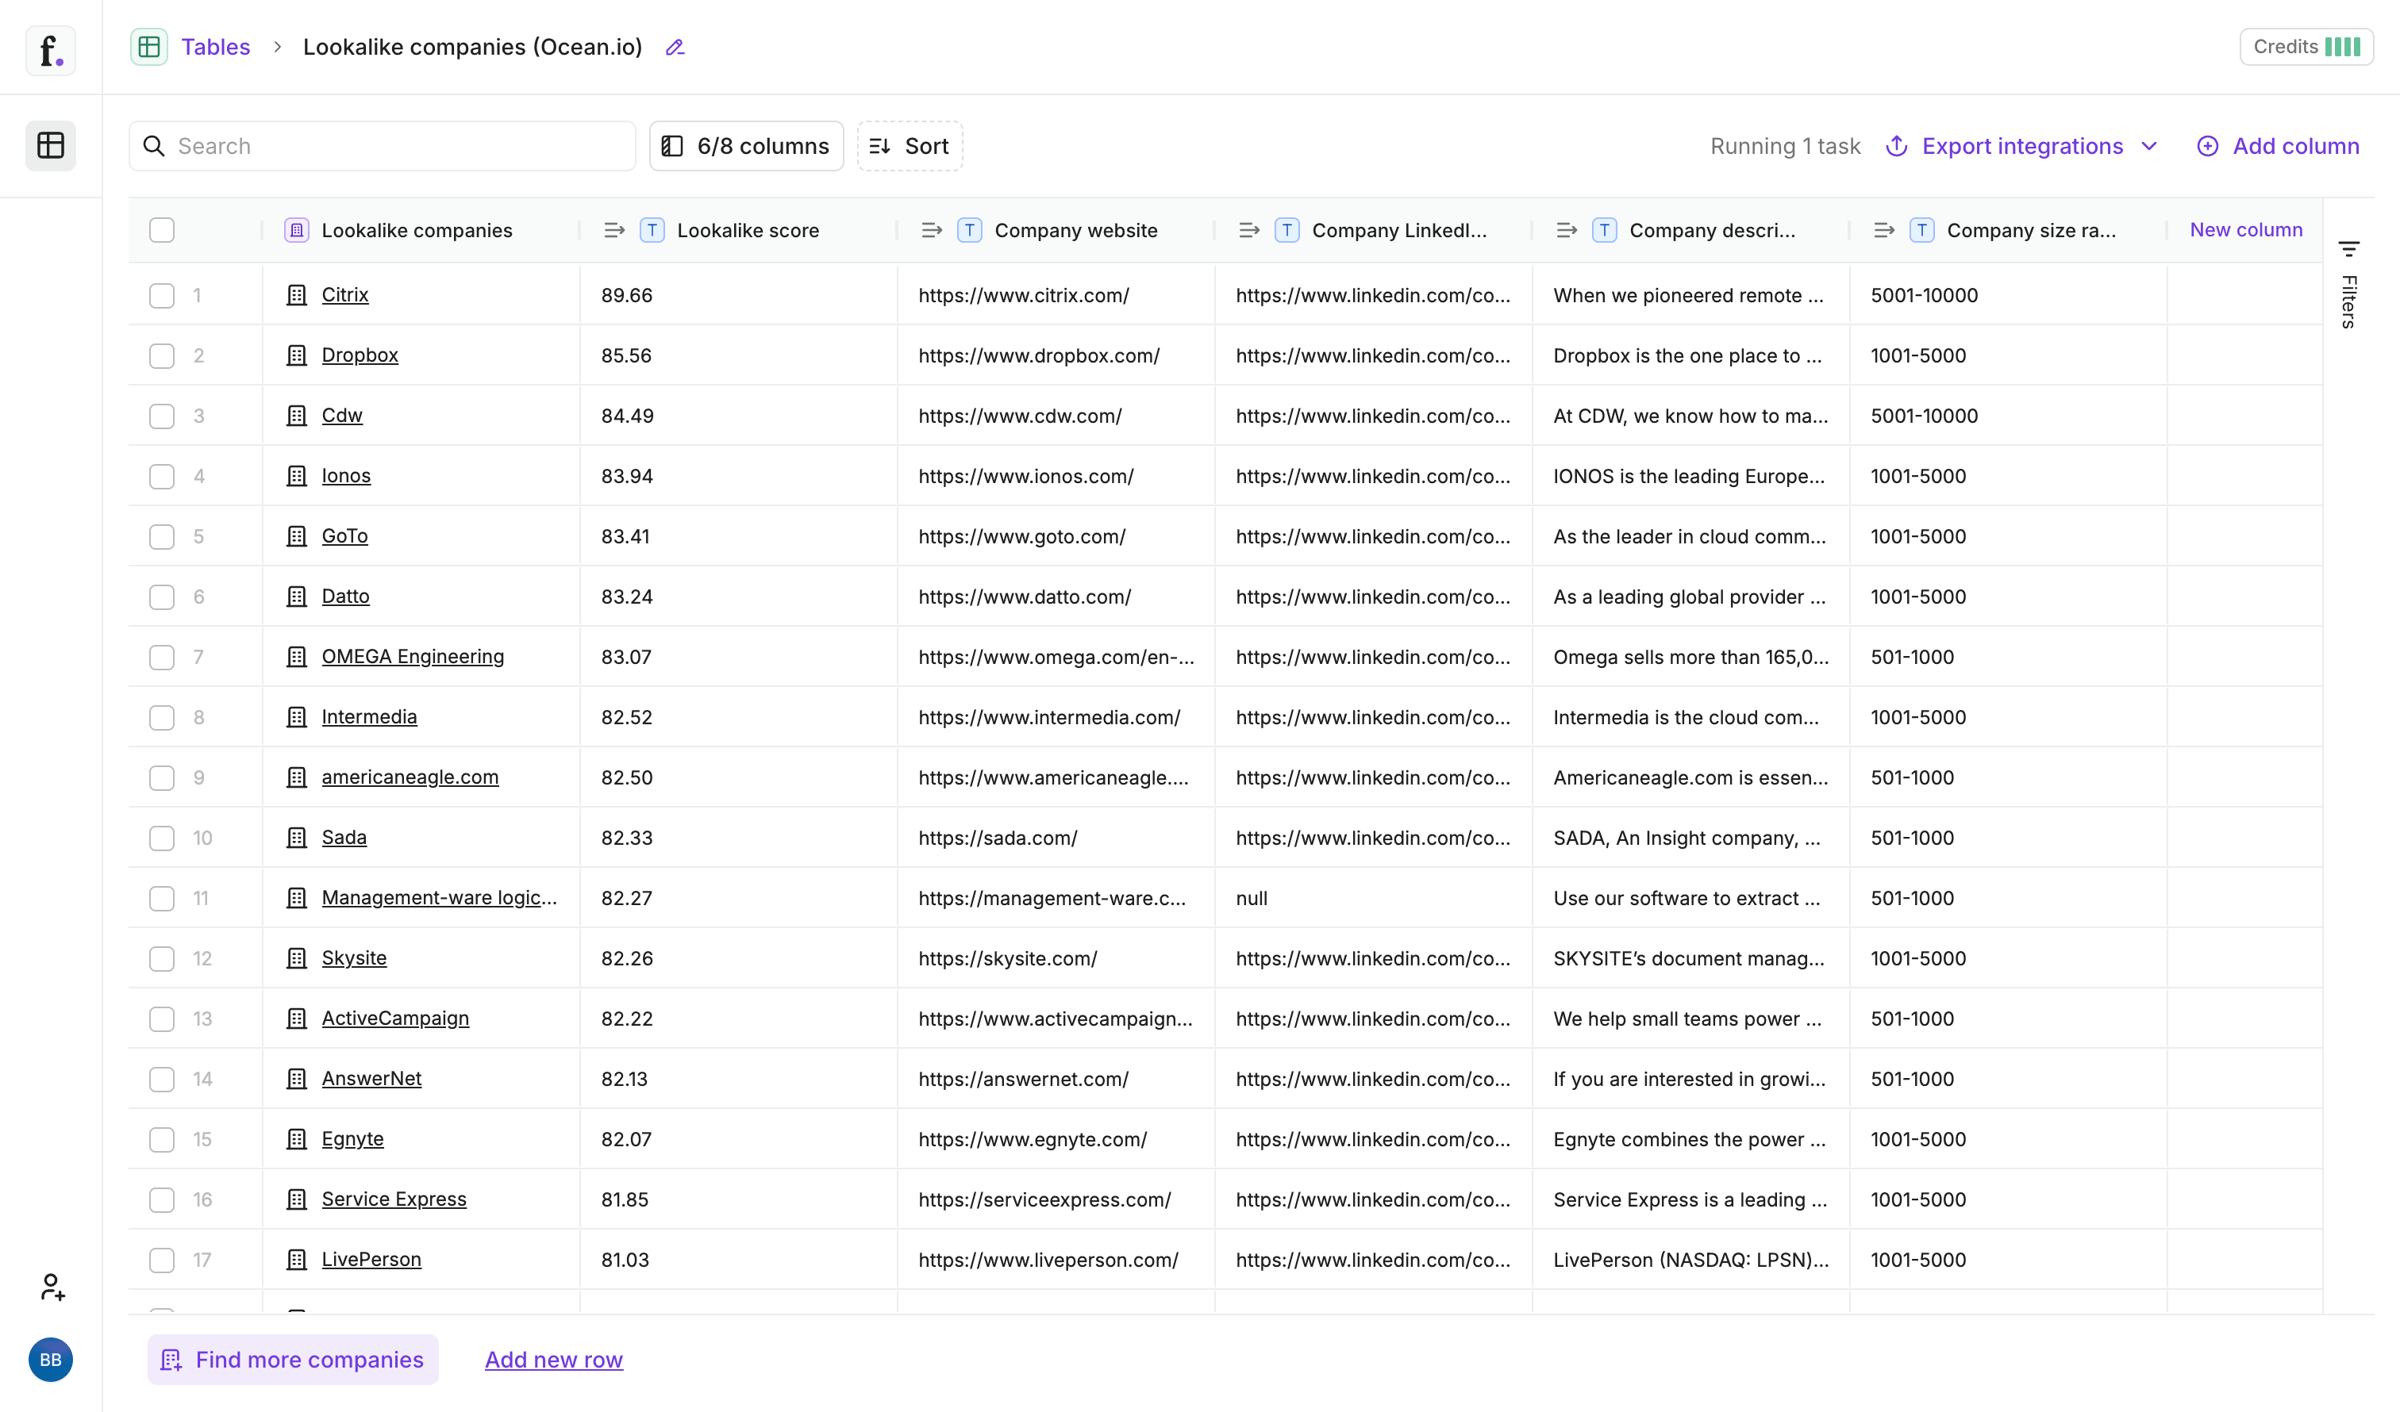Click the Add new row link
Image resolution: width=2400 pixels, height=1412 pixels.
point(554,1359)
